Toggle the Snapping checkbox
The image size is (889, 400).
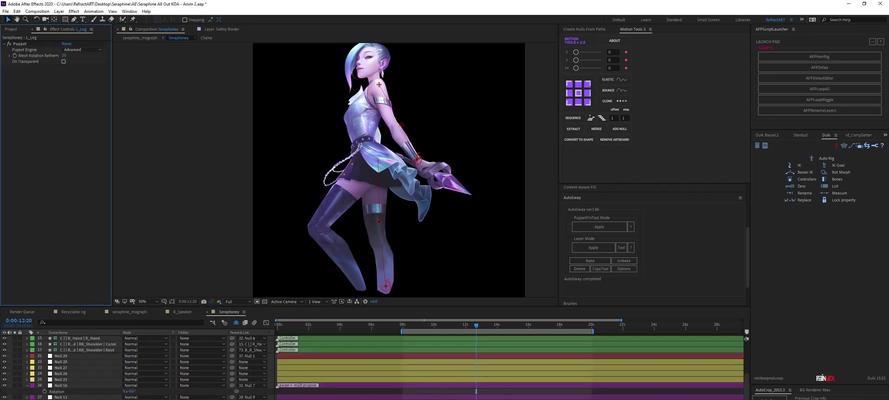pyautogui.click(x=184, y=19)
